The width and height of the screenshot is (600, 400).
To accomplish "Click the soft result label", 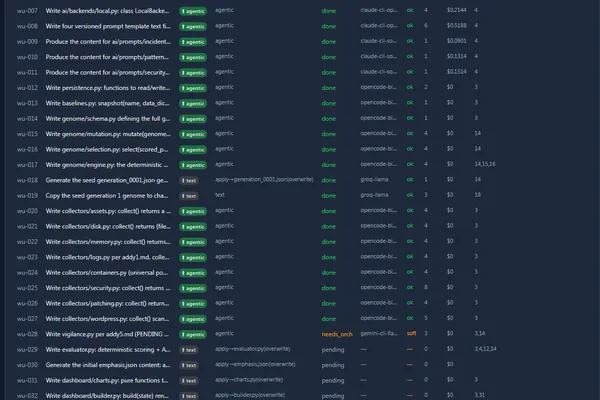I will pyautogui.click(x=411, y=333).
